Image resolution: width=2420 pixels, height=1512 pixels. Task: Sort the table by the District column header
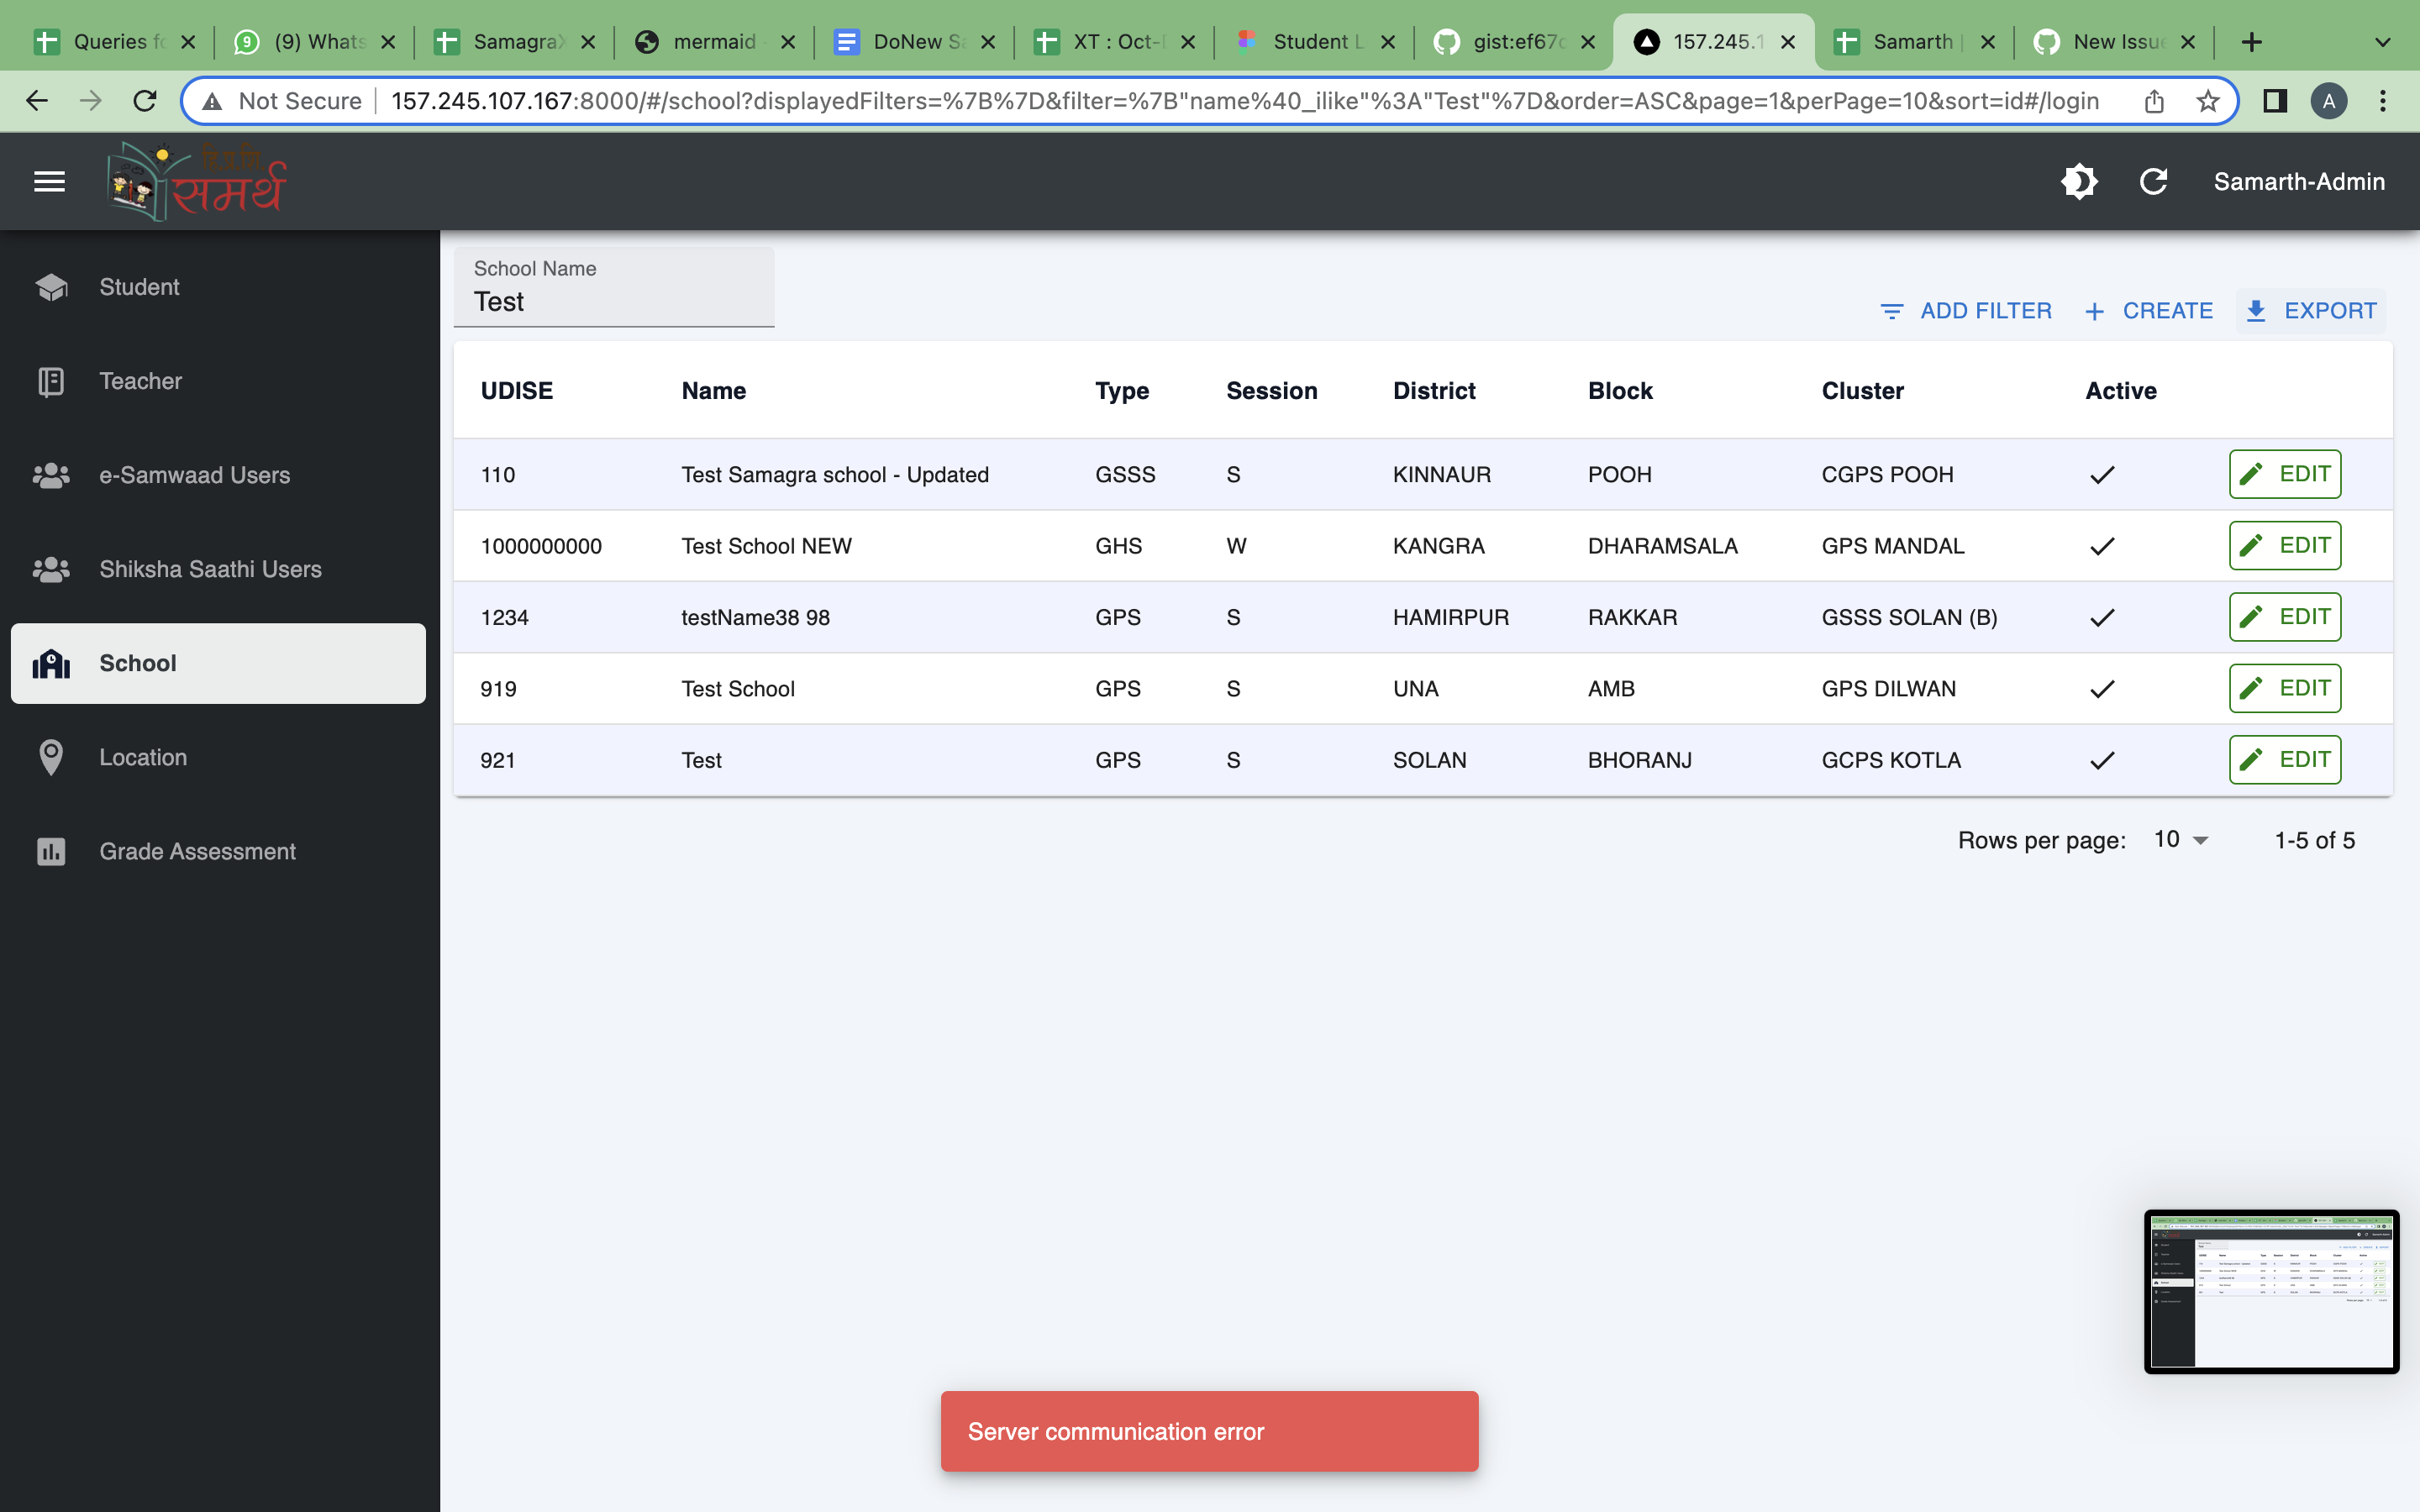point(1433,391)
